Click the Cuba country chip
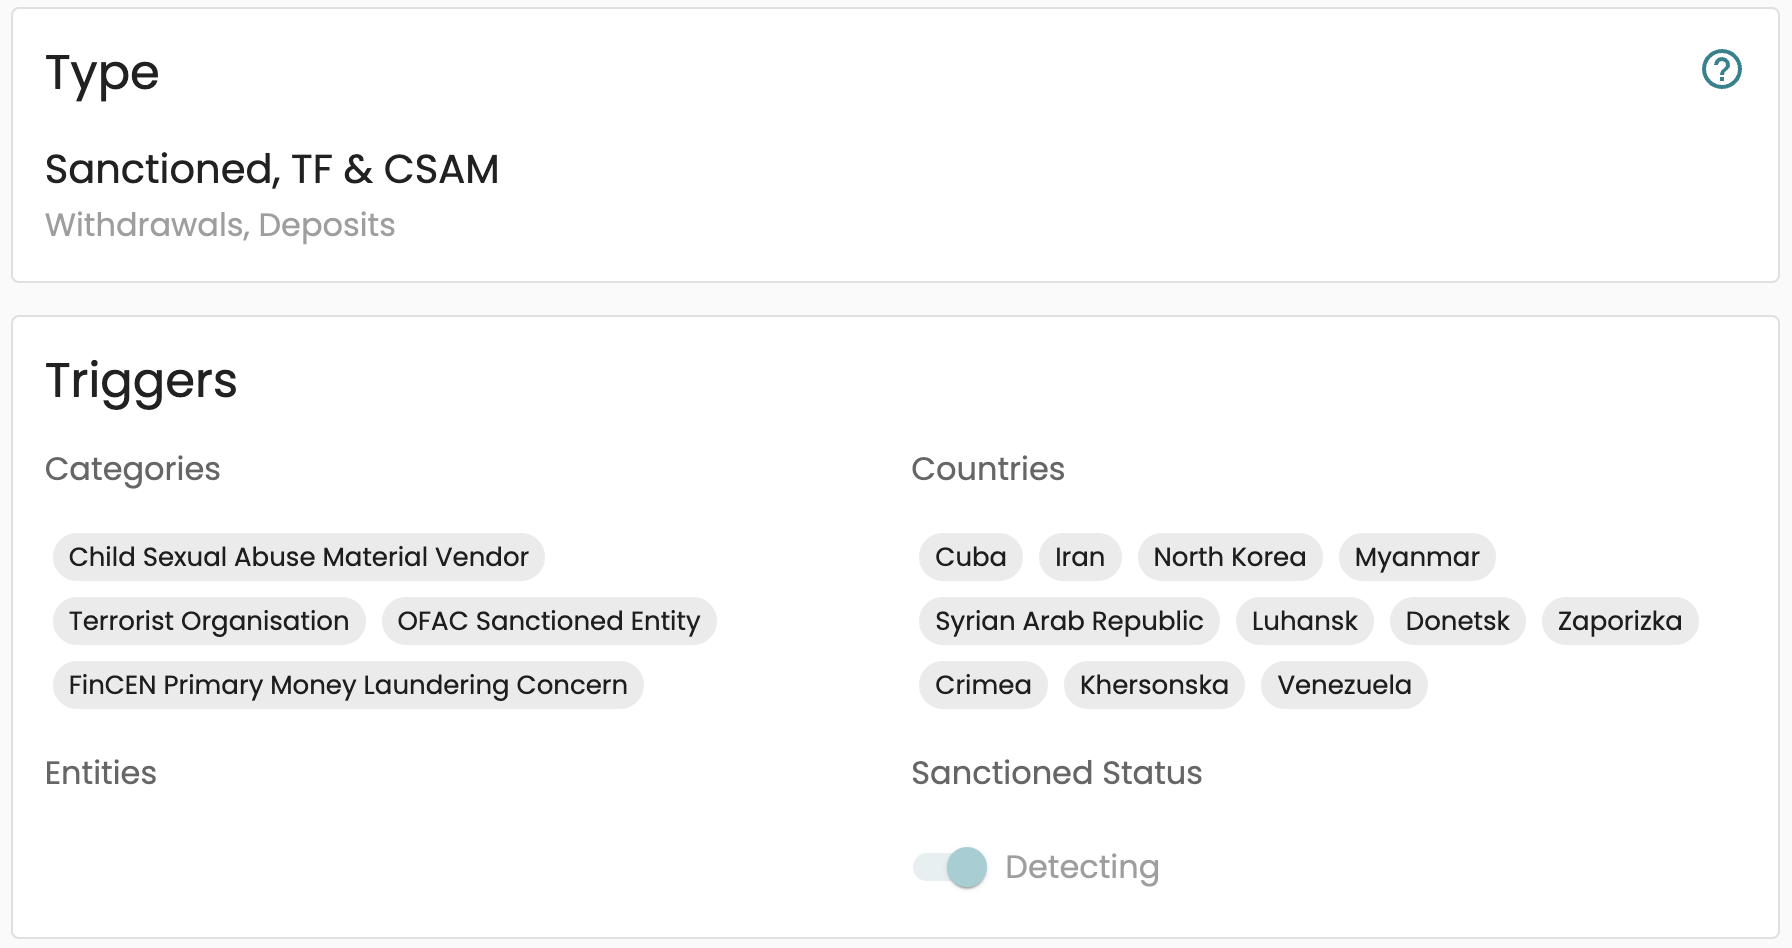 [x=970, y=557]
